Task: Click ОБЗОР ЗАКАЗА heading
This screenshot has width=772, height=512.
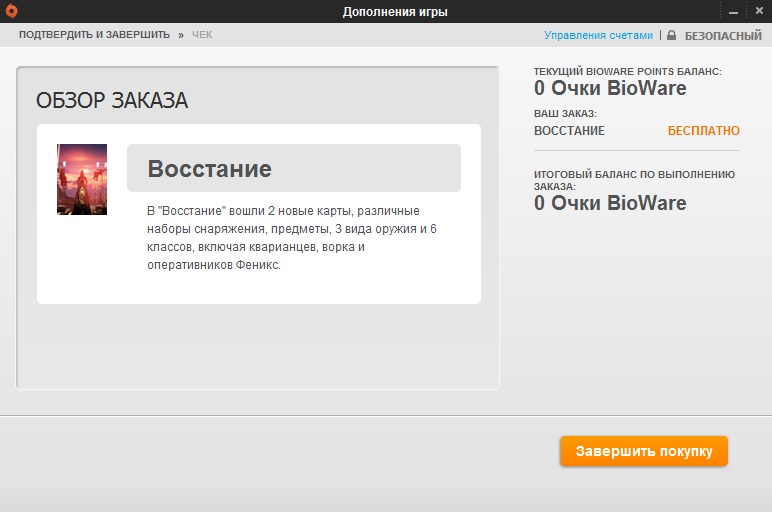Action: (112, 100)
